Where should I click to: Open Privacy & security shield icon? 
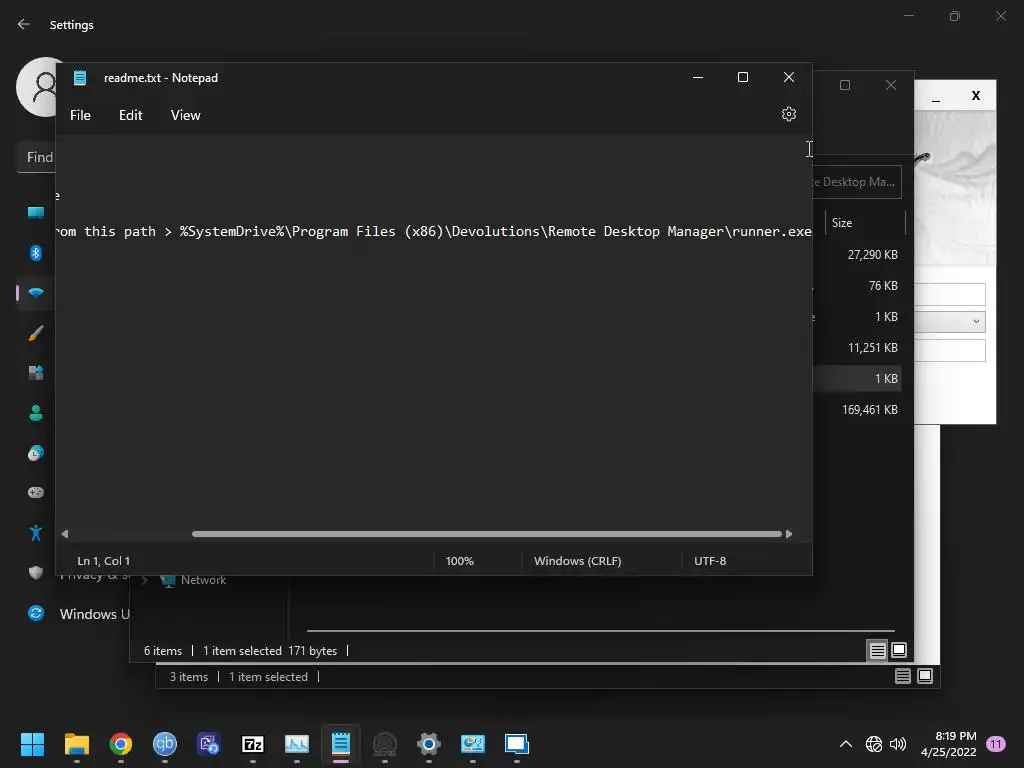tap(36, 573)
